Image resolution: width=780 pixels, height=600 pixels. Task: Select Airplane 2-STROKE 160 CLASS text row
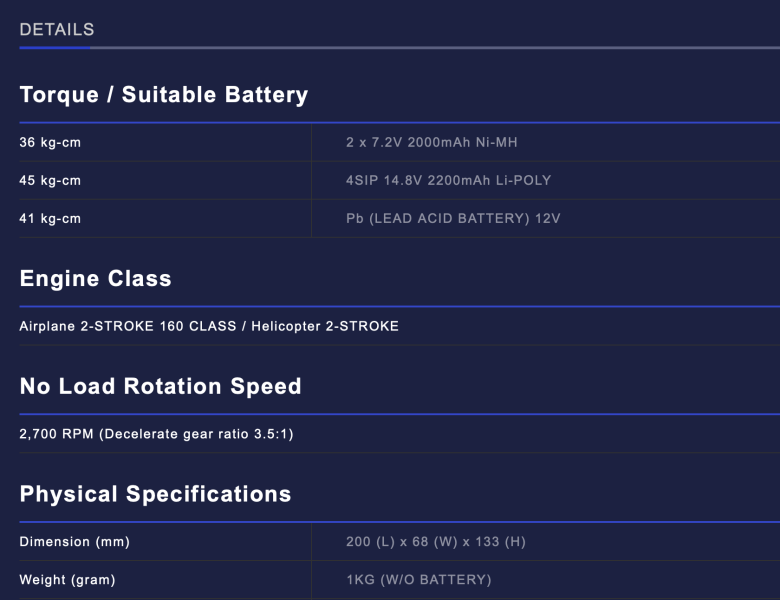(209, 326)
